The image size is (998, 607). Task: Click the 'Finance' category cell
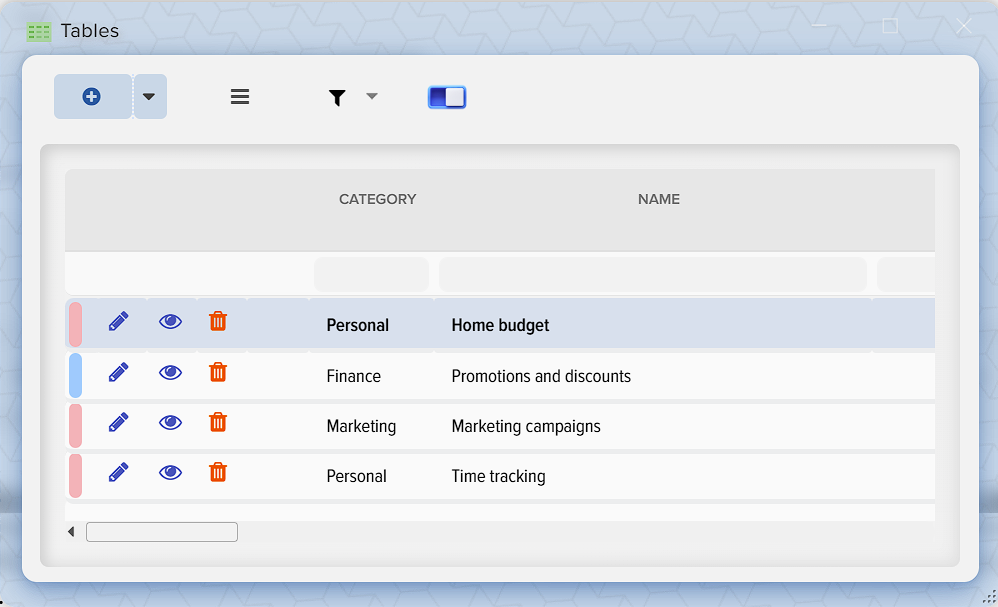[x=353, y=376]
